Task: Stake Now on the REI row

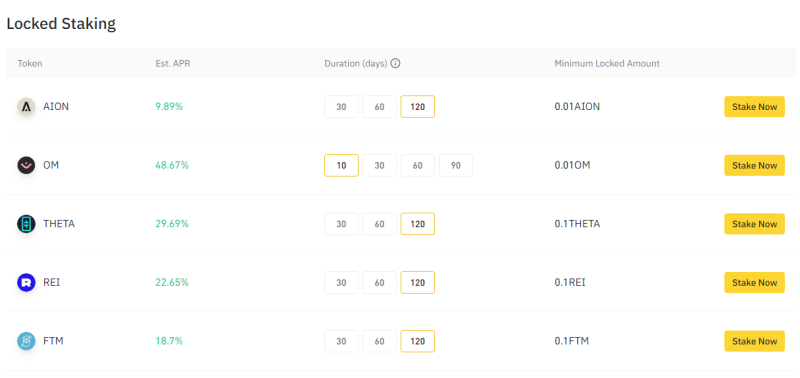Action: point(755,283)
